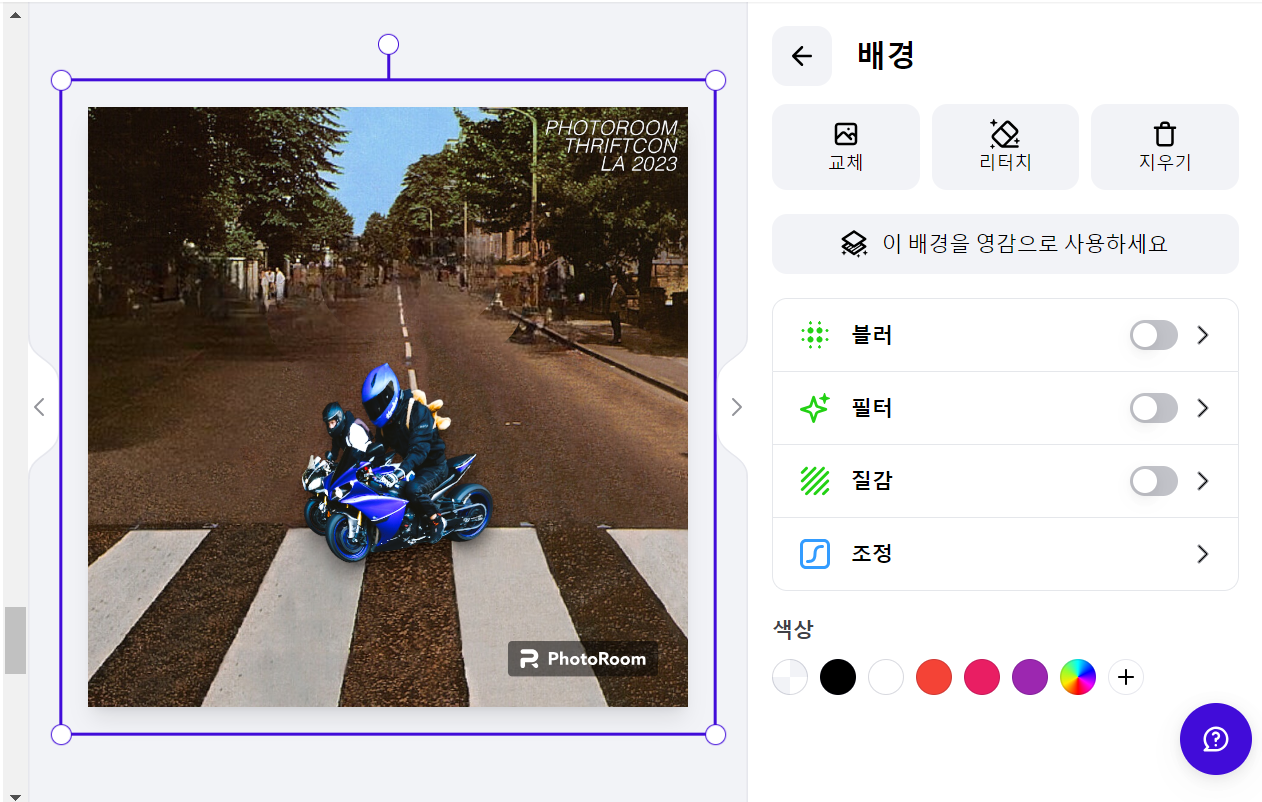
Task: Click the PHOTOROOM THRIFTCON LA 2023 text
Action: click(x=611, y=146)
